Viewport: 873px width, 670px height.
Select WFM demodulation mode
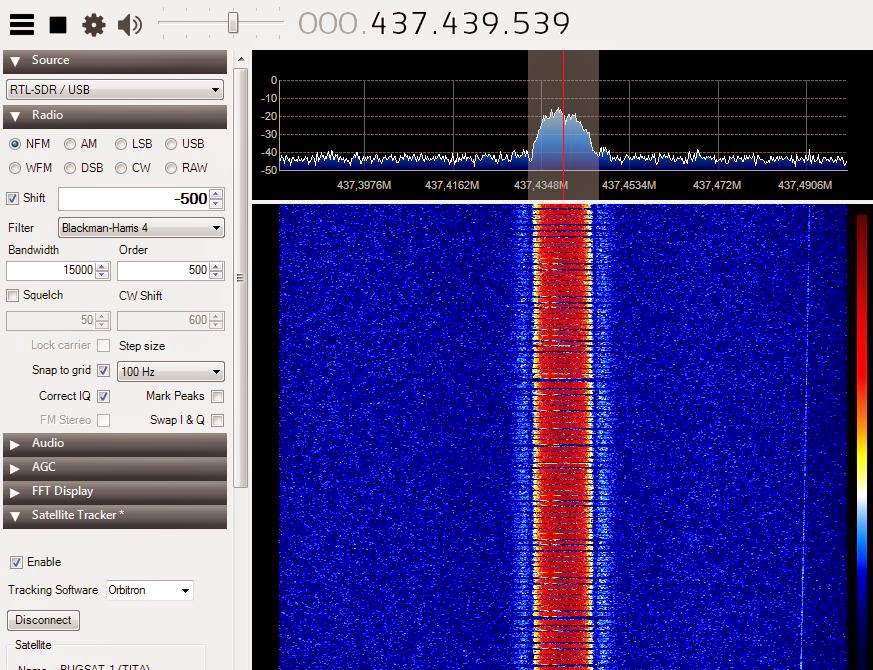click(x=15, y=168)
